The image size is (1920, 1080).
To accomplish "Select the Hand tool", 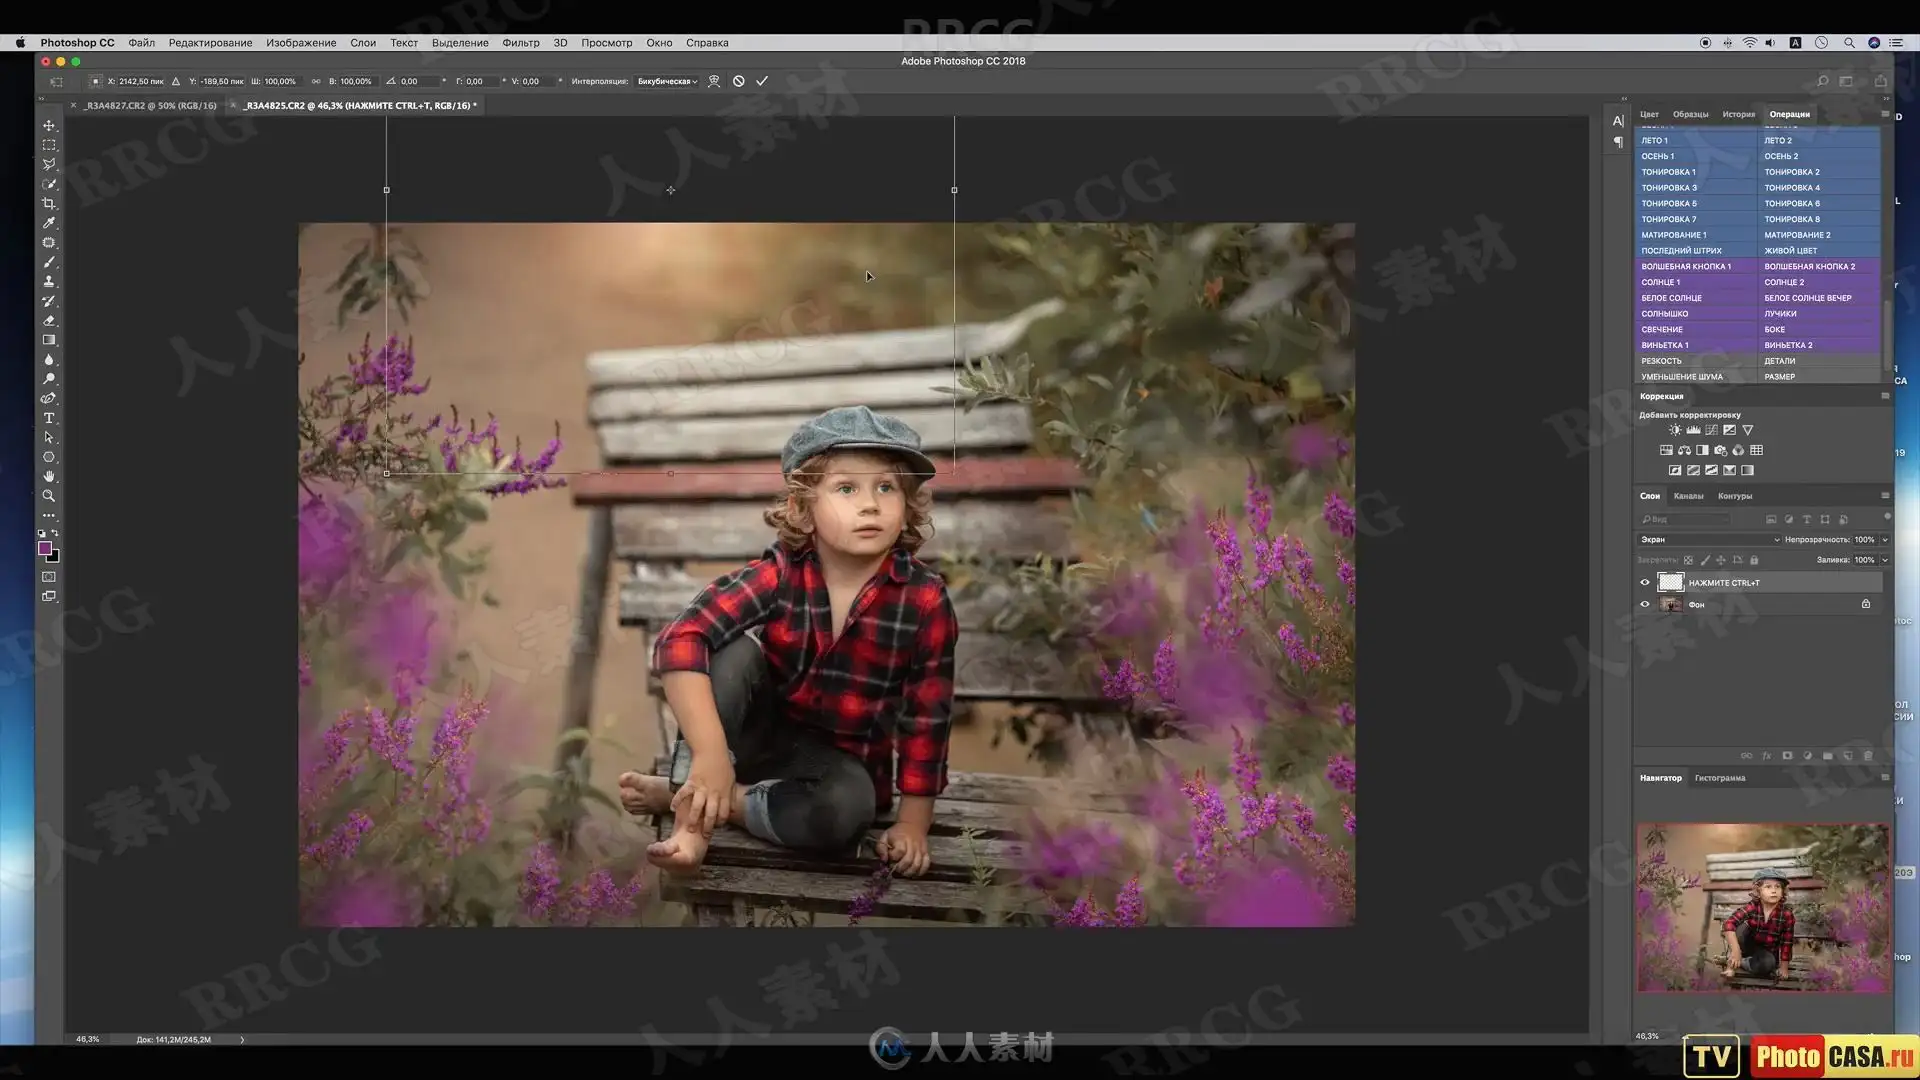I will tap(48, 477).
